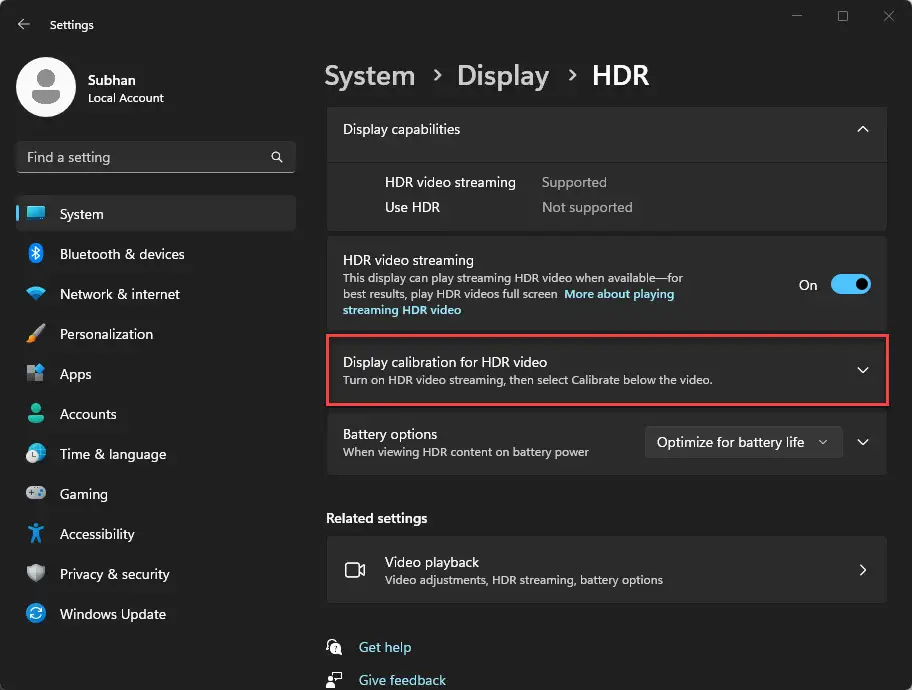Click the Privacy & security shield icon

[37, 574]
